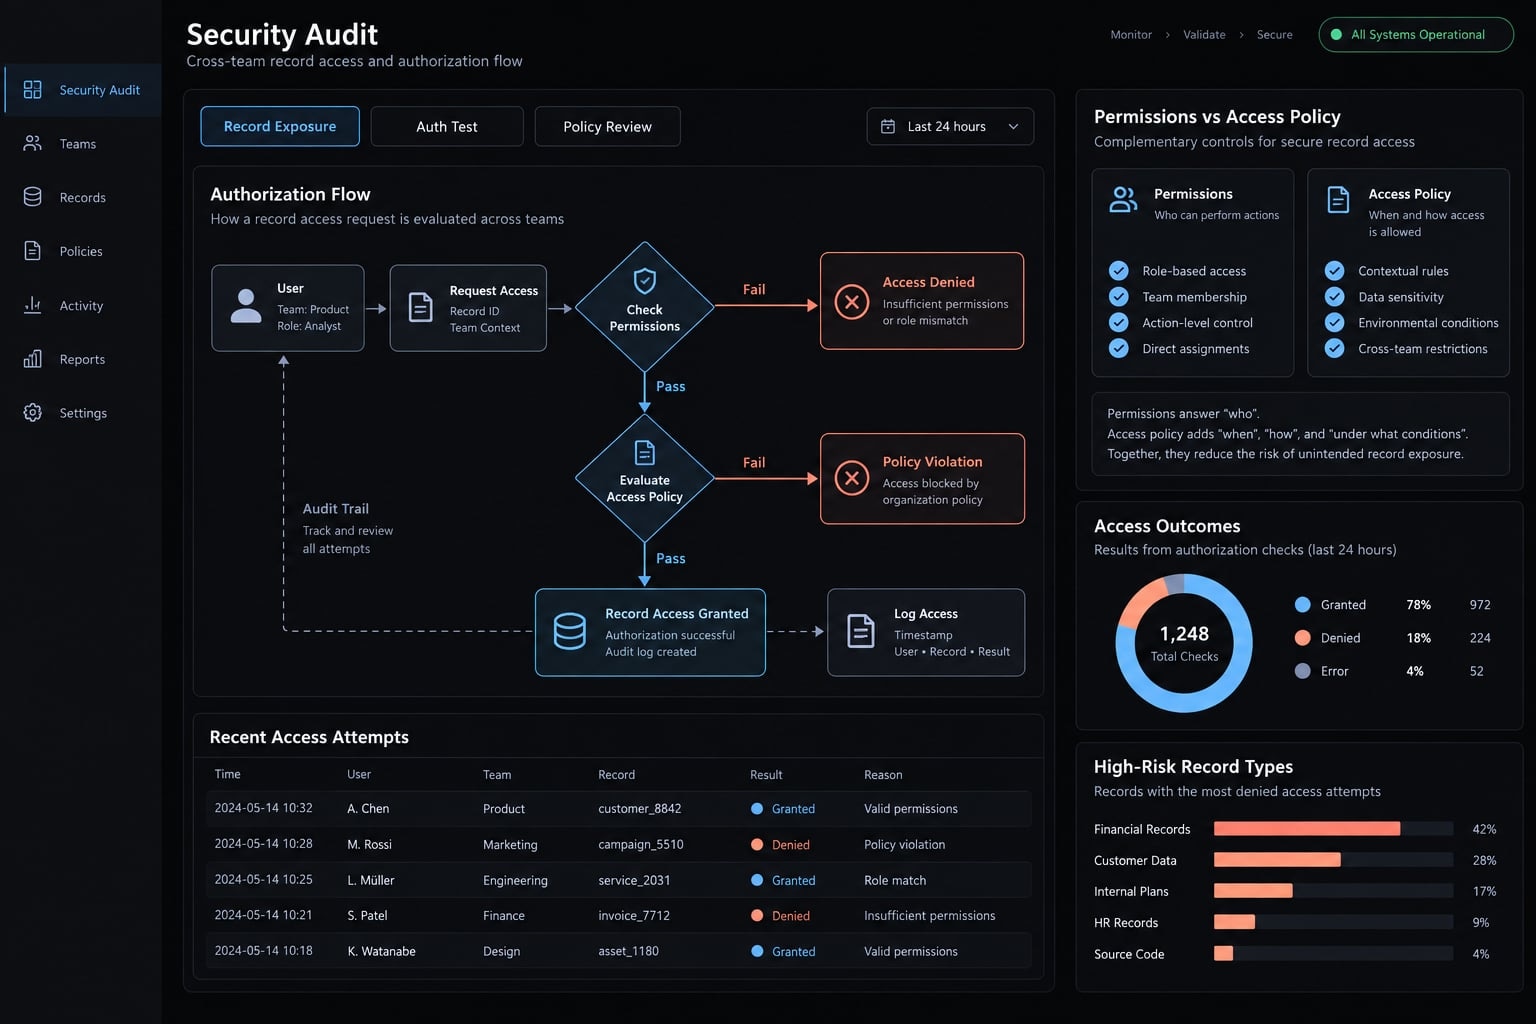
Task: Toggle the Contextual rules checkmark
Action: point(1334,270)
